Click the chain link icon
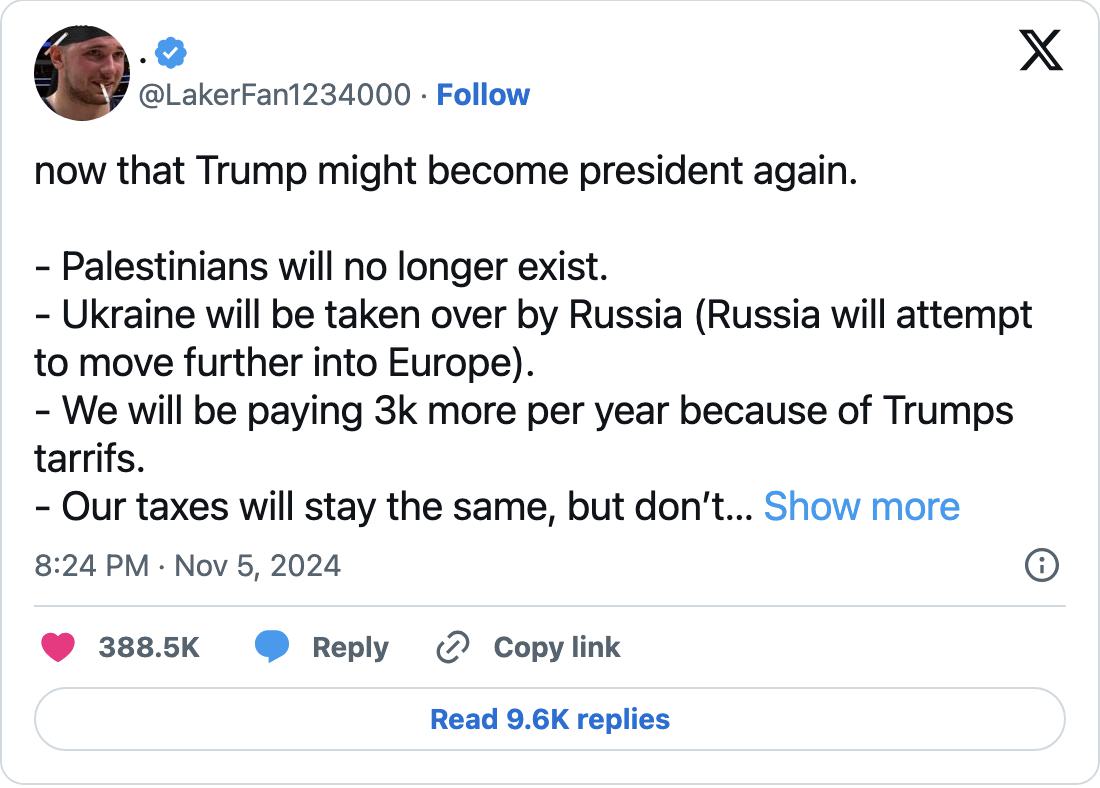 click(x=452, y=647)
